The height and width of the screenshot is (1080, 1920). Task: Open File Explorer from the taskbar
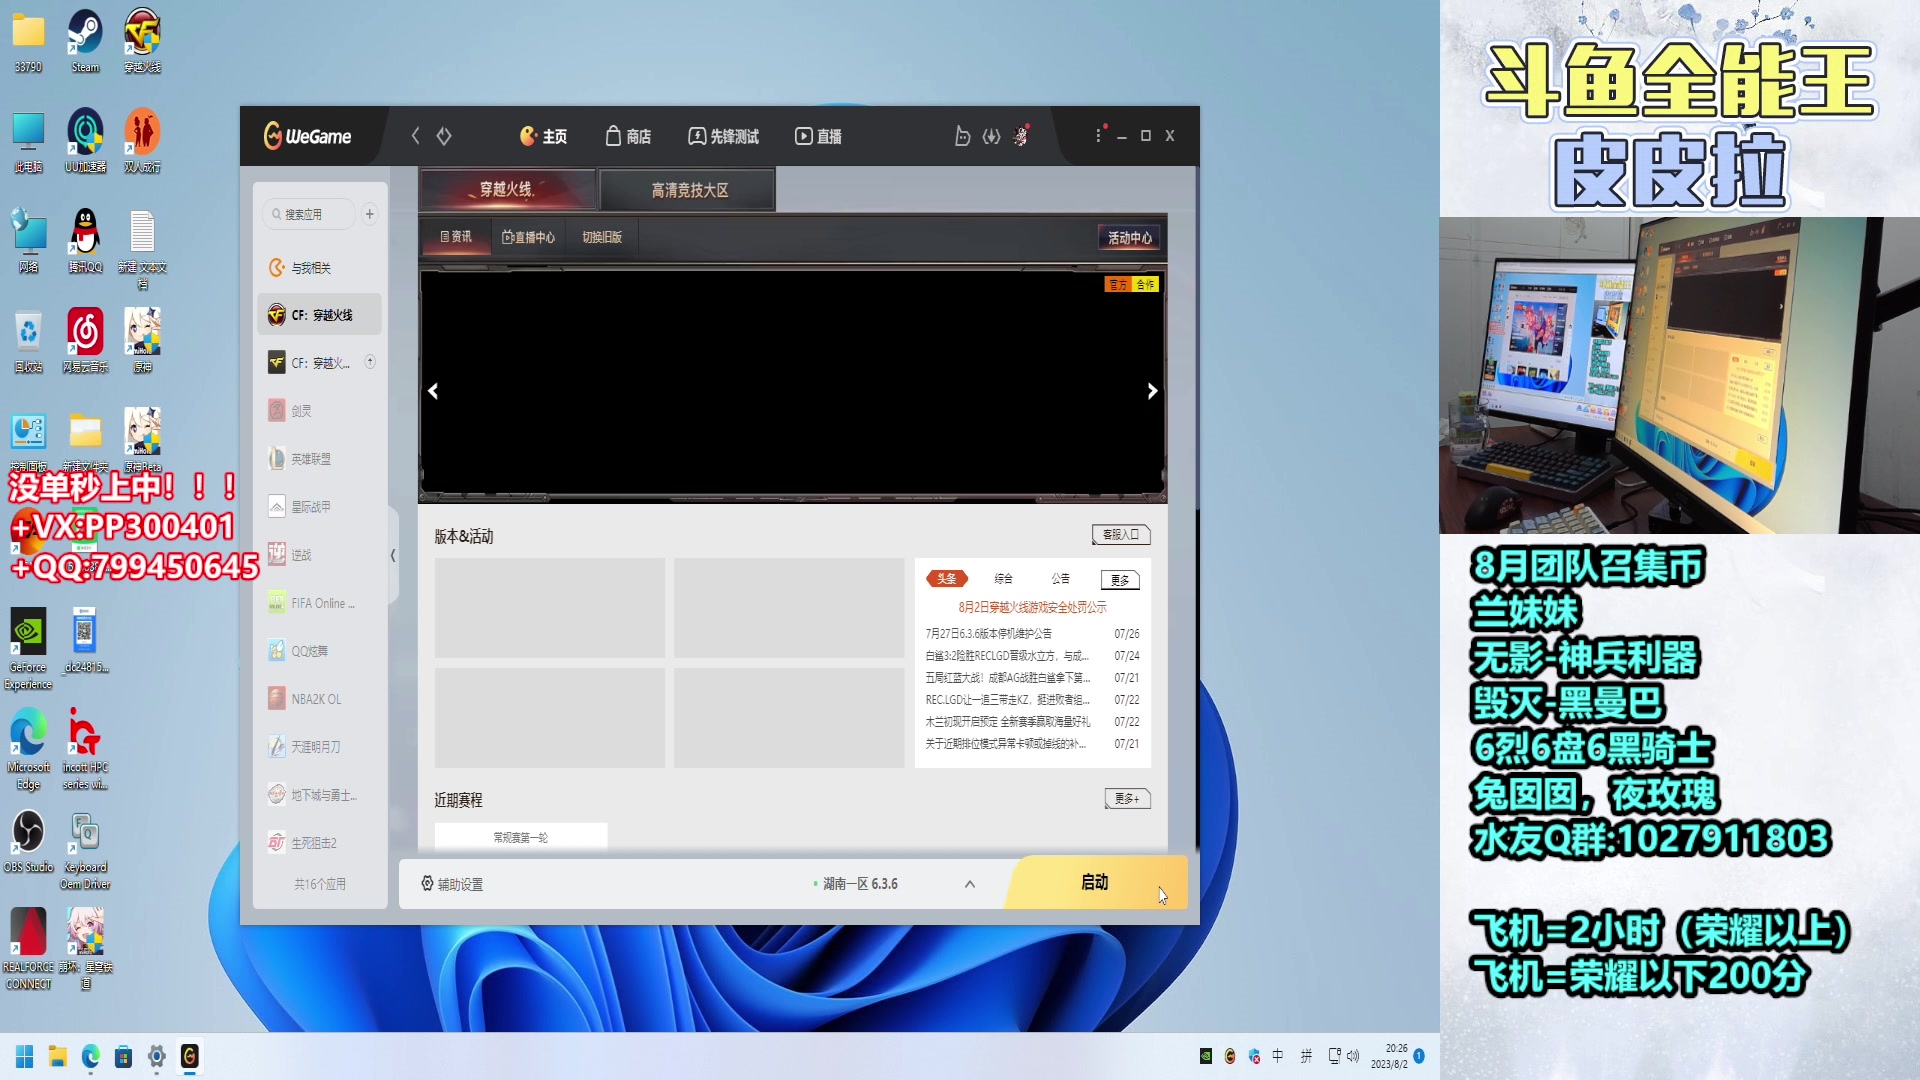coord(58,1057)
